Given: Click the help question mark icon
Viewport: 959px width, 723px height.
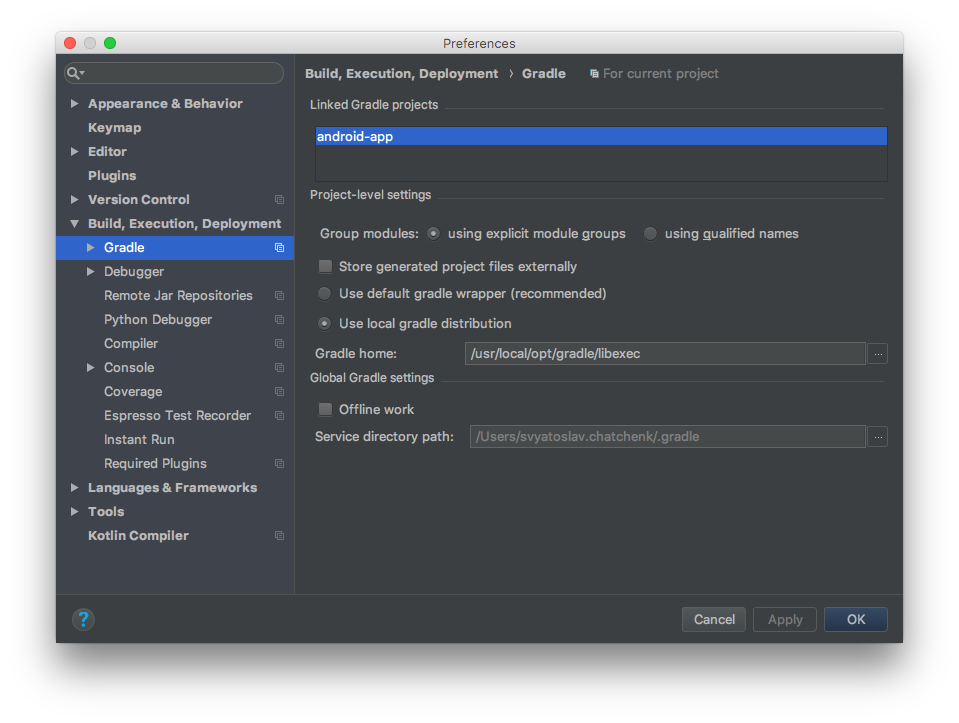Looking at the screenshot, I should coord(83,620).
